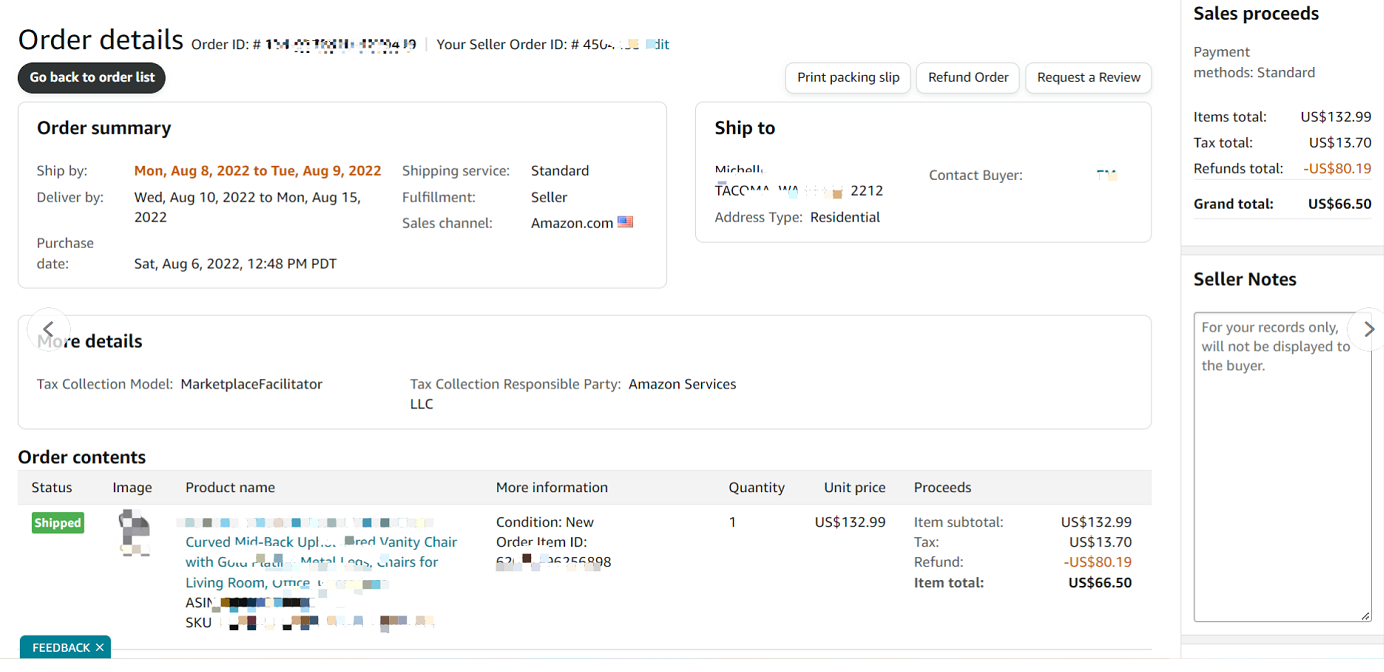Click the product thumbnail image
The image size is (1384, 672).
(133, 532)
